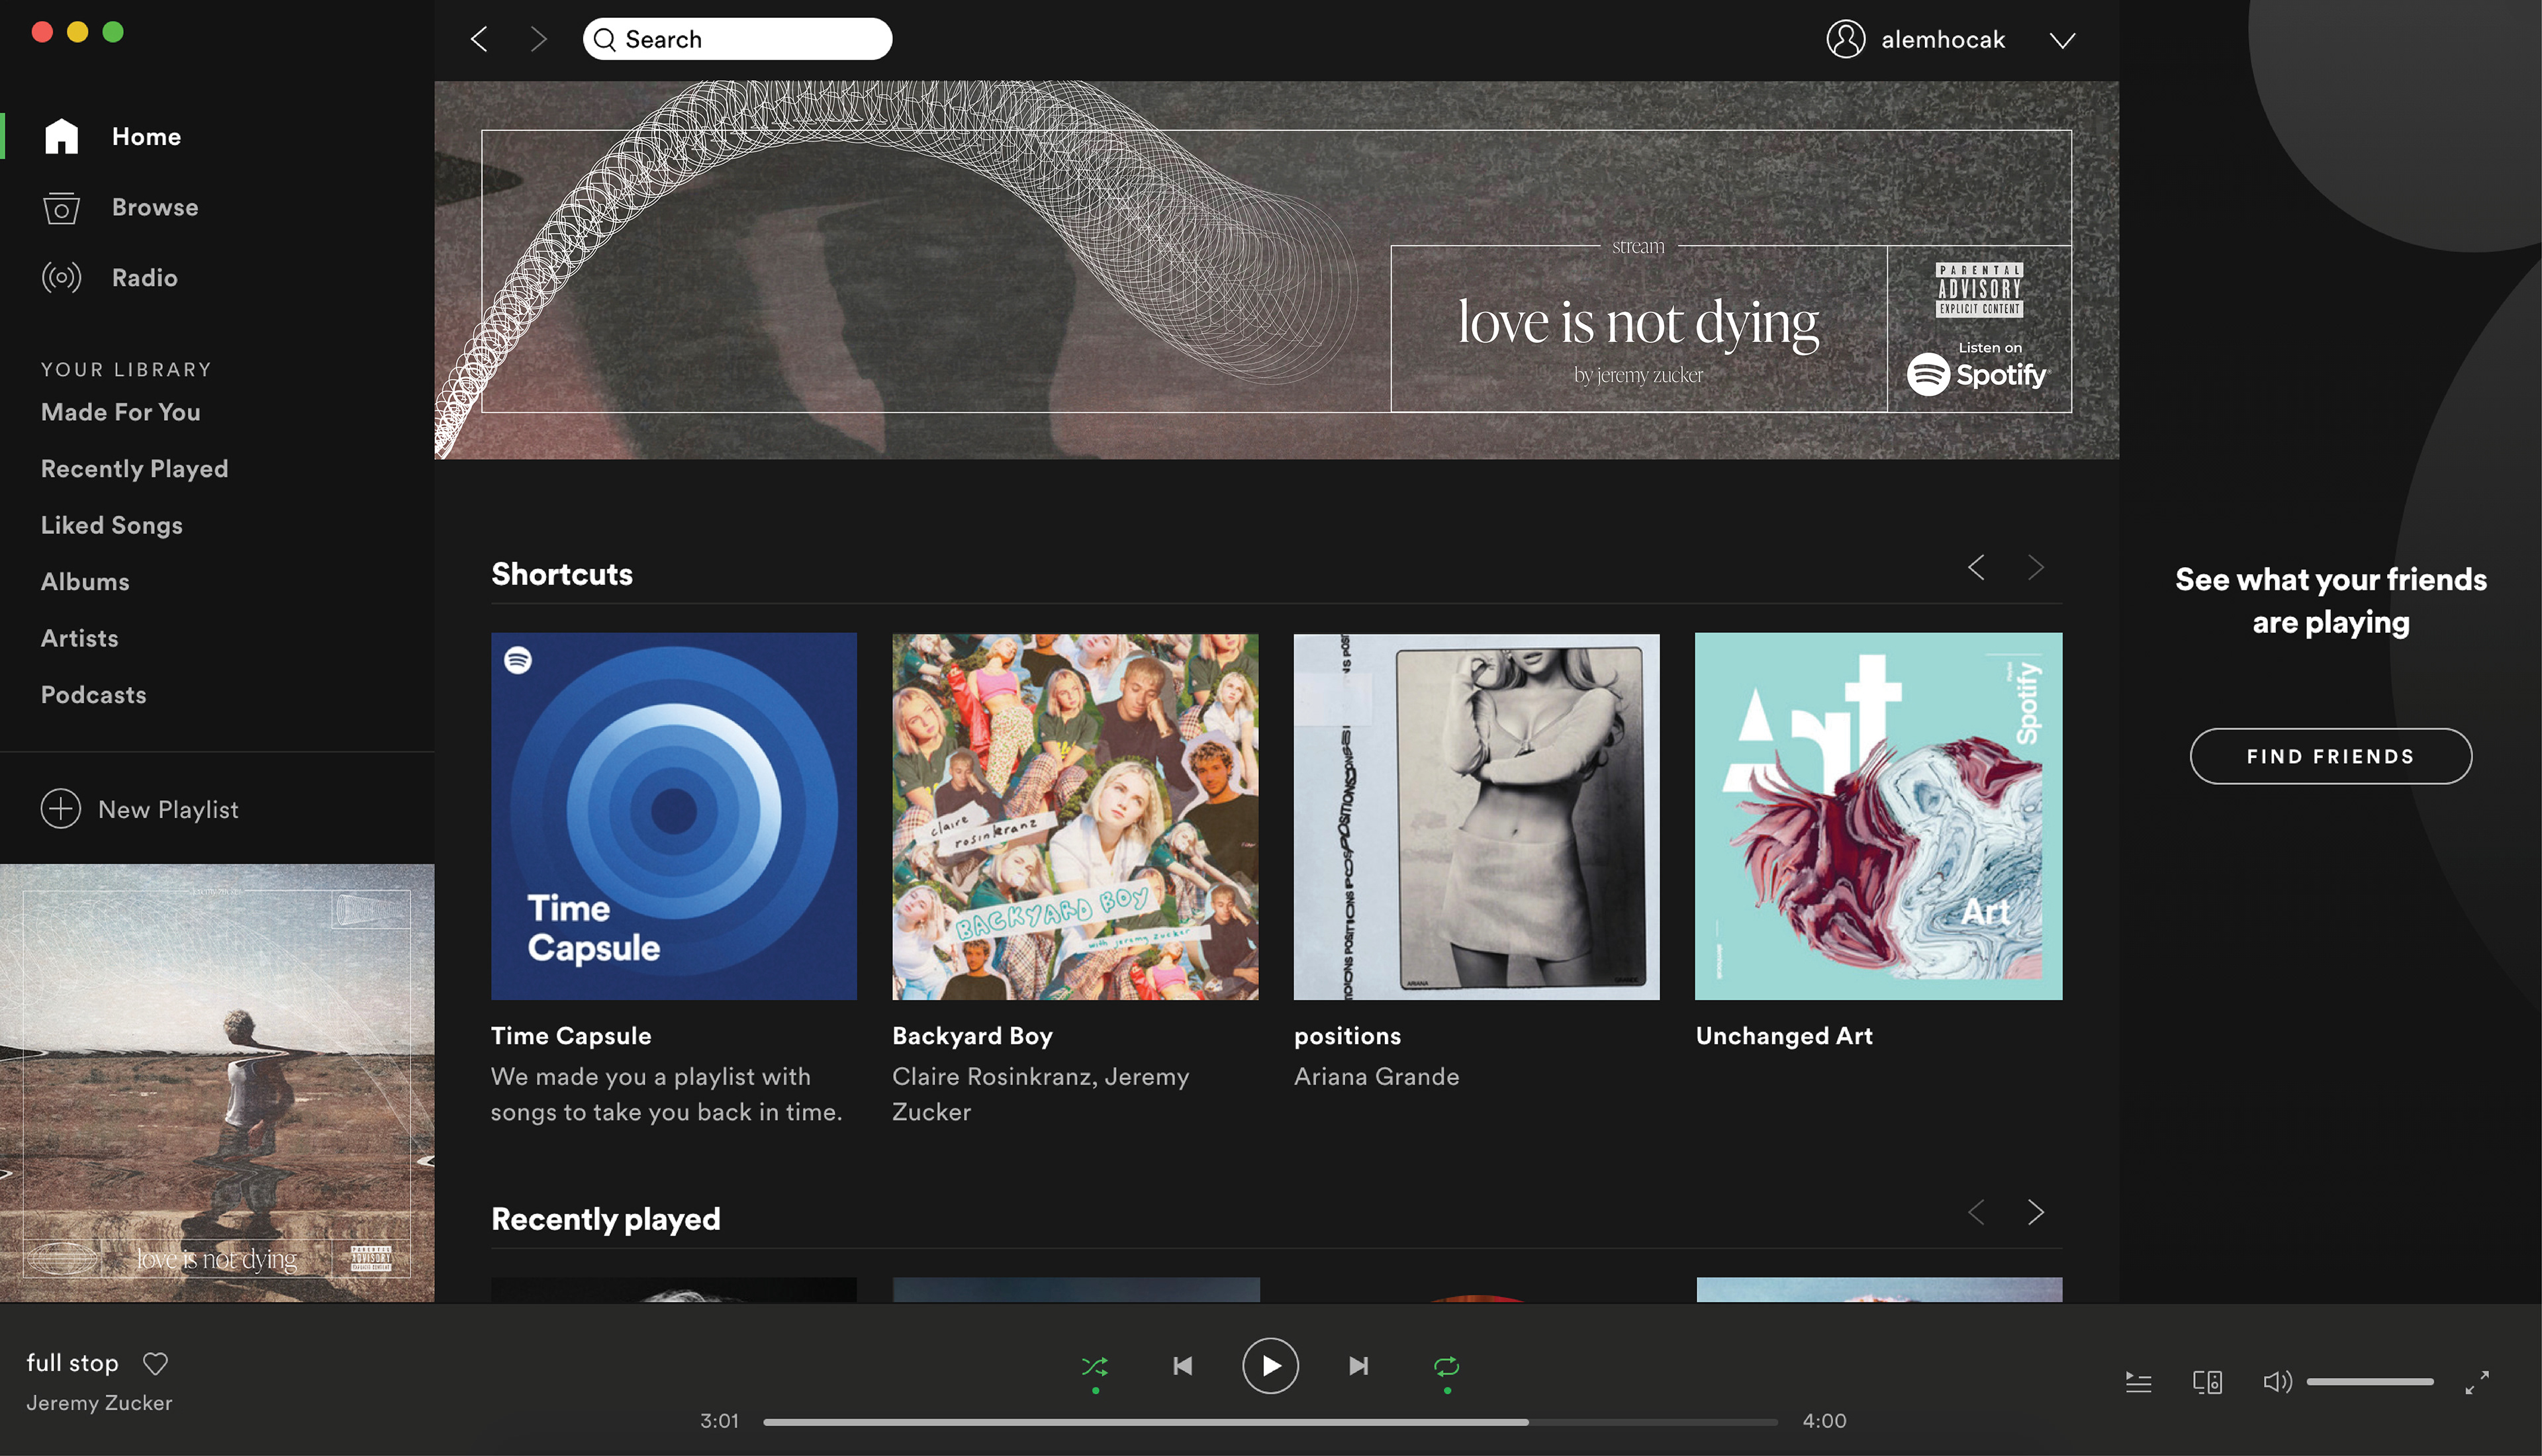The image size is (2542, 1456).
Task: Open the positions album cover
Action: (1476, 816)
